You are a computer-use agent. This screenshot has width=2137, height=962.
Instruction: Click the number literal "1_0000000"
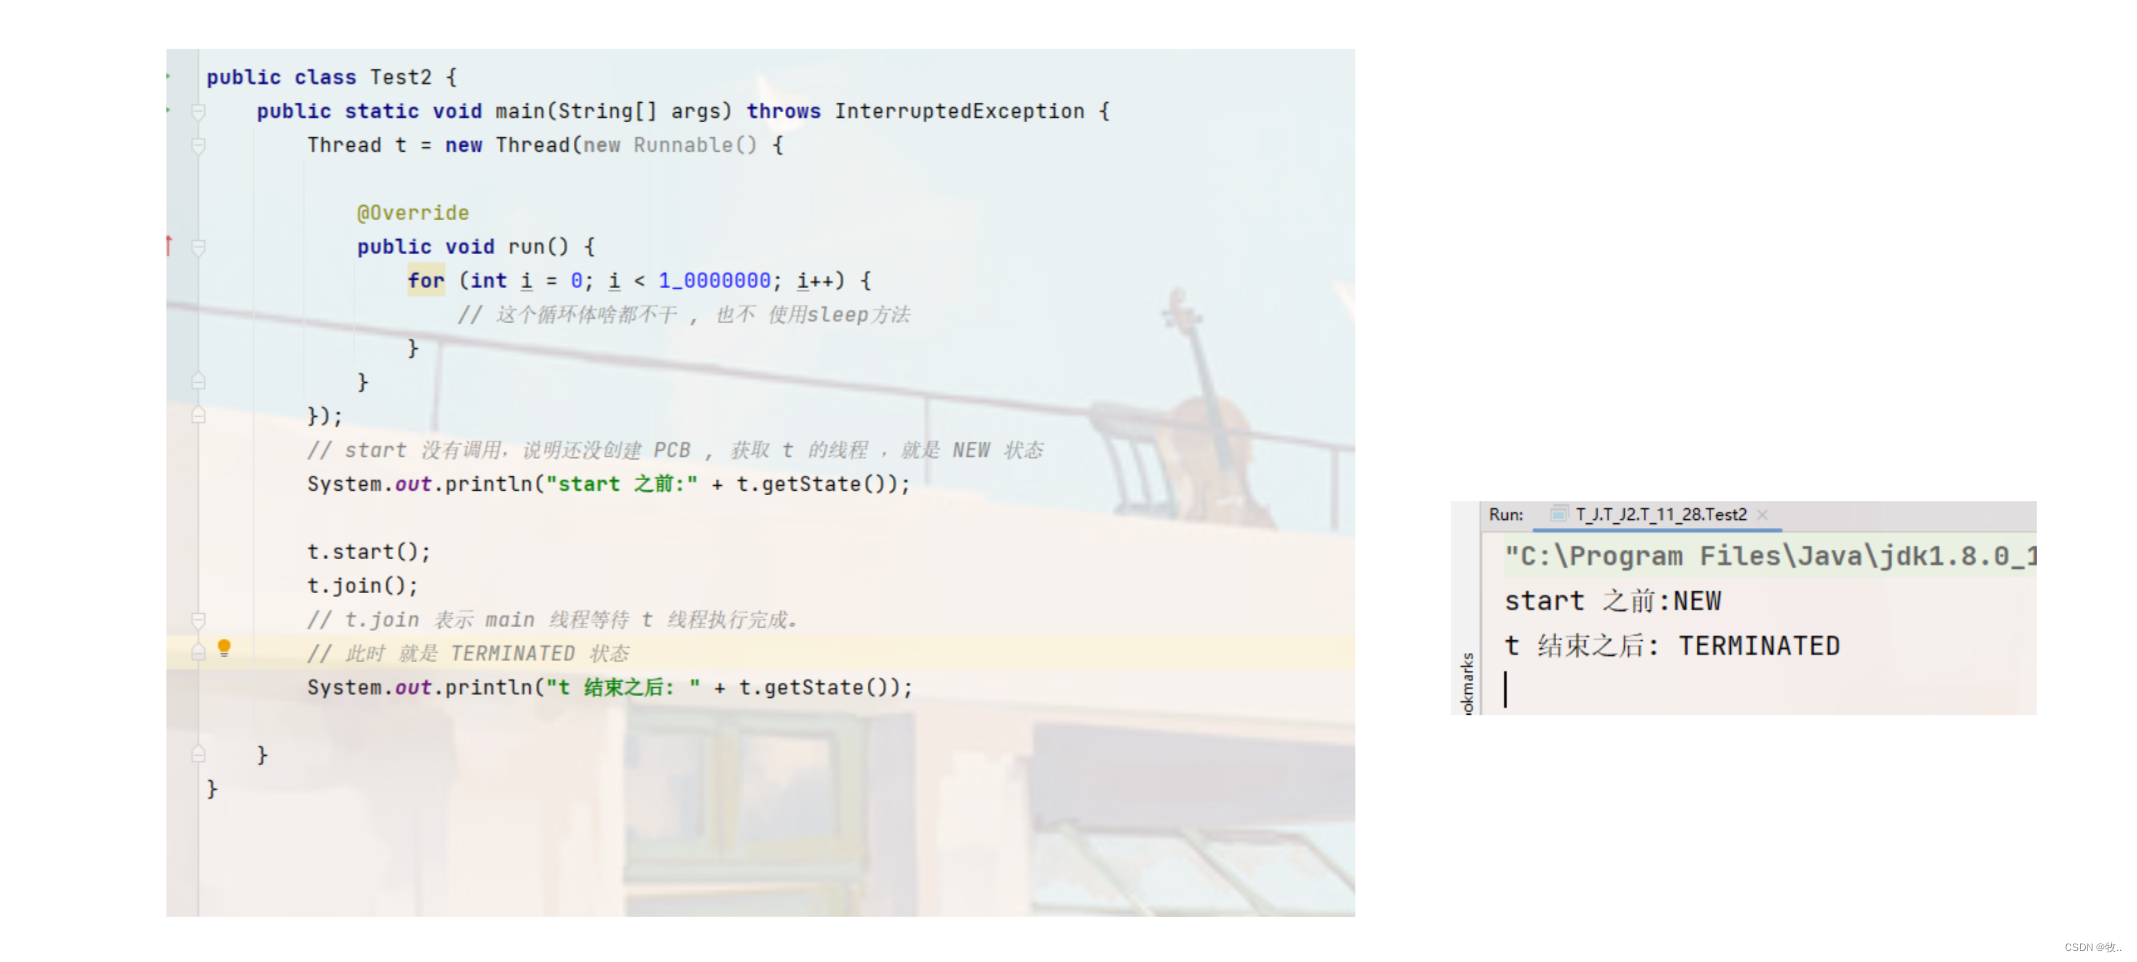click(714, 281)
